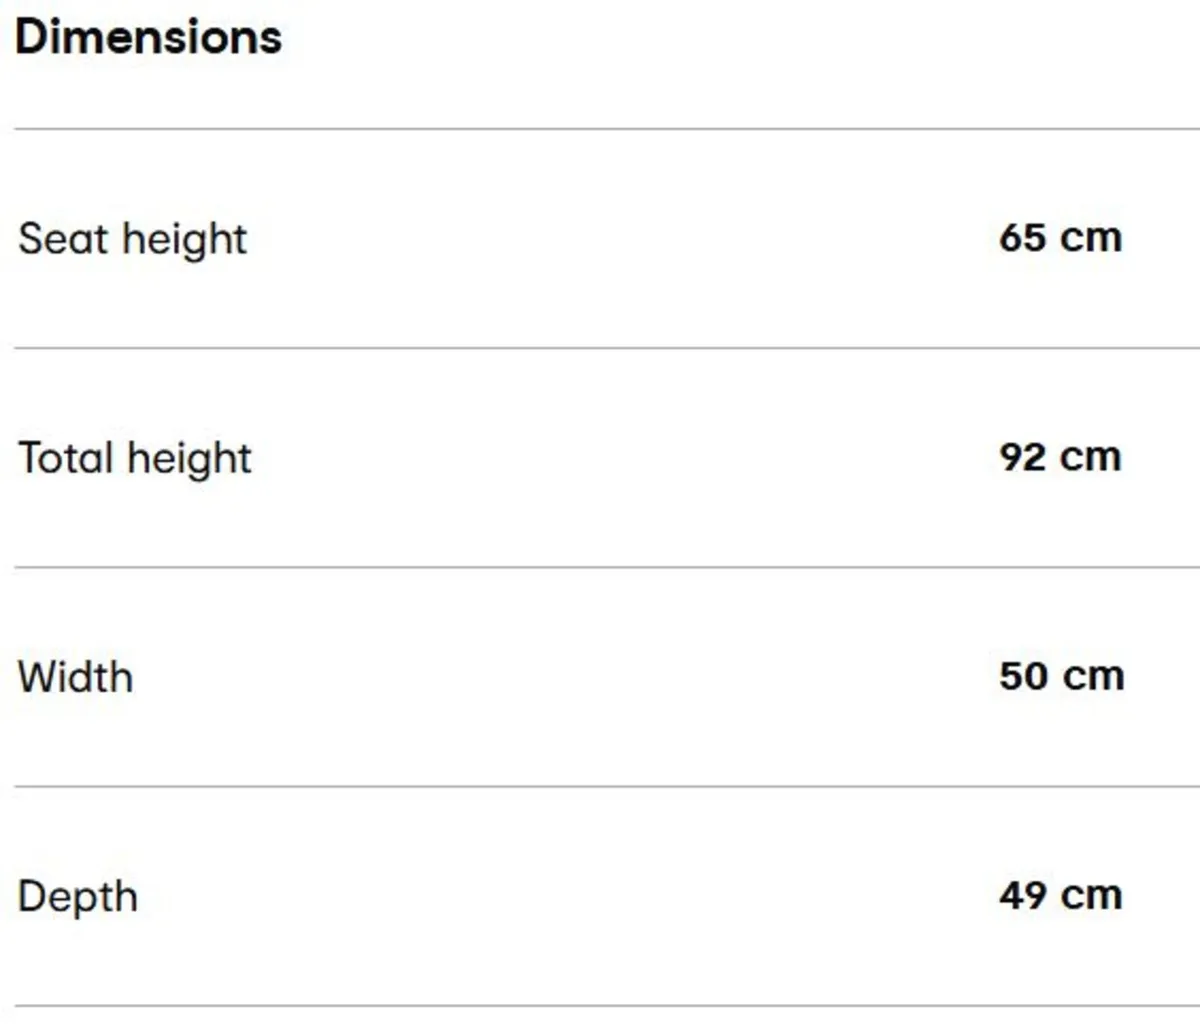Select the 65 cm value
1200x1024 pixels.
click(x=1060, y=238)
